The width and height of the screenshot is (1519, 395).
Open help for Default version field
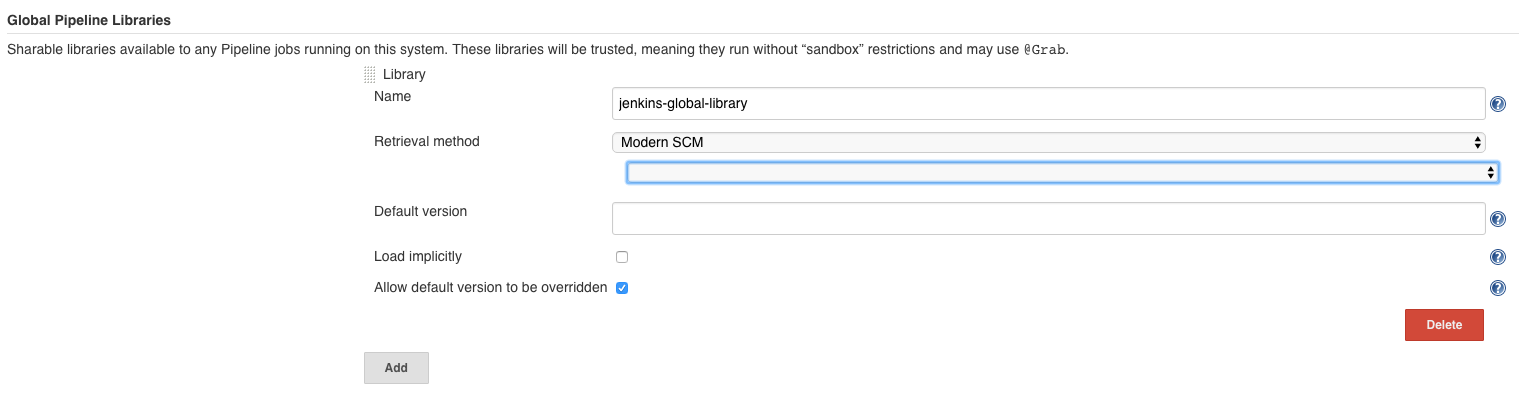pyautogui.click(x=1497, y=219)
